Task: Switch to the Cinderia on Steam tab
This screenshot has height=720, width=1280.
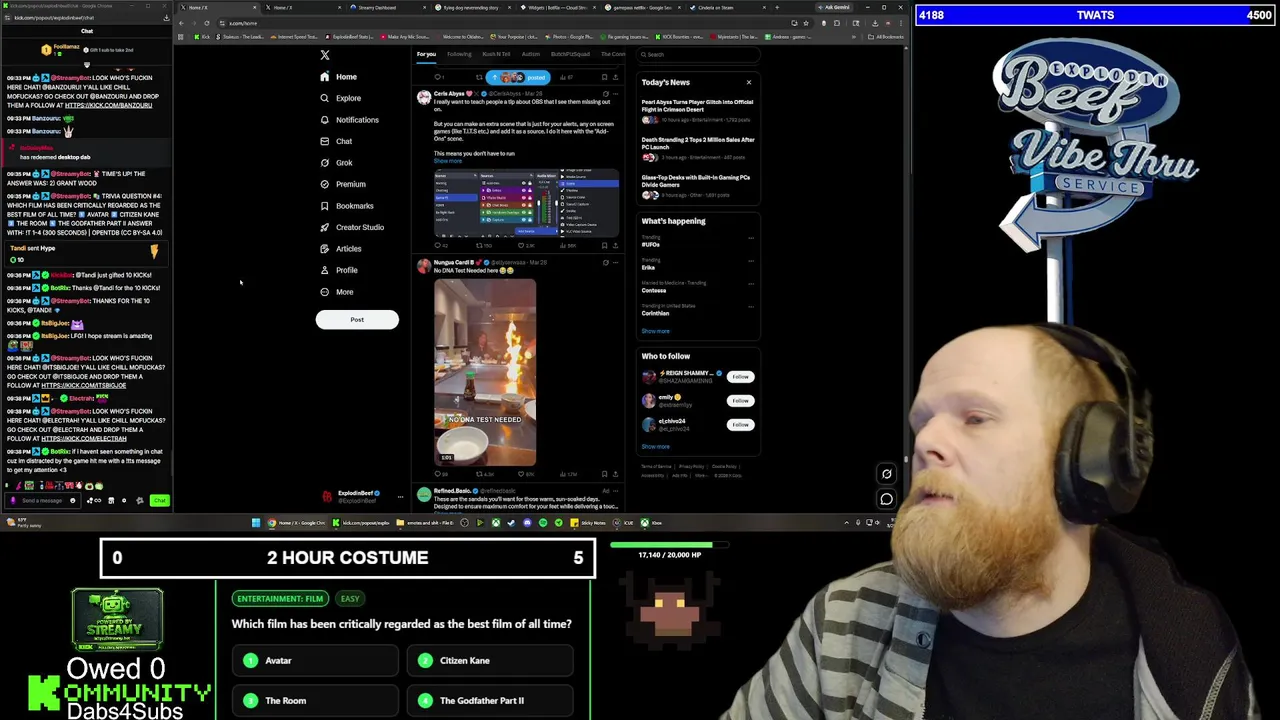Action: (x=730, y=8)
